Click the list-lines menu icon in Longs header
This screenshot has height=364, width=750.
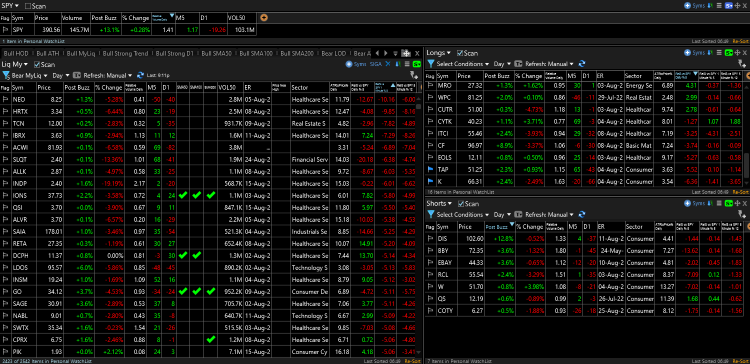[720, 53]
